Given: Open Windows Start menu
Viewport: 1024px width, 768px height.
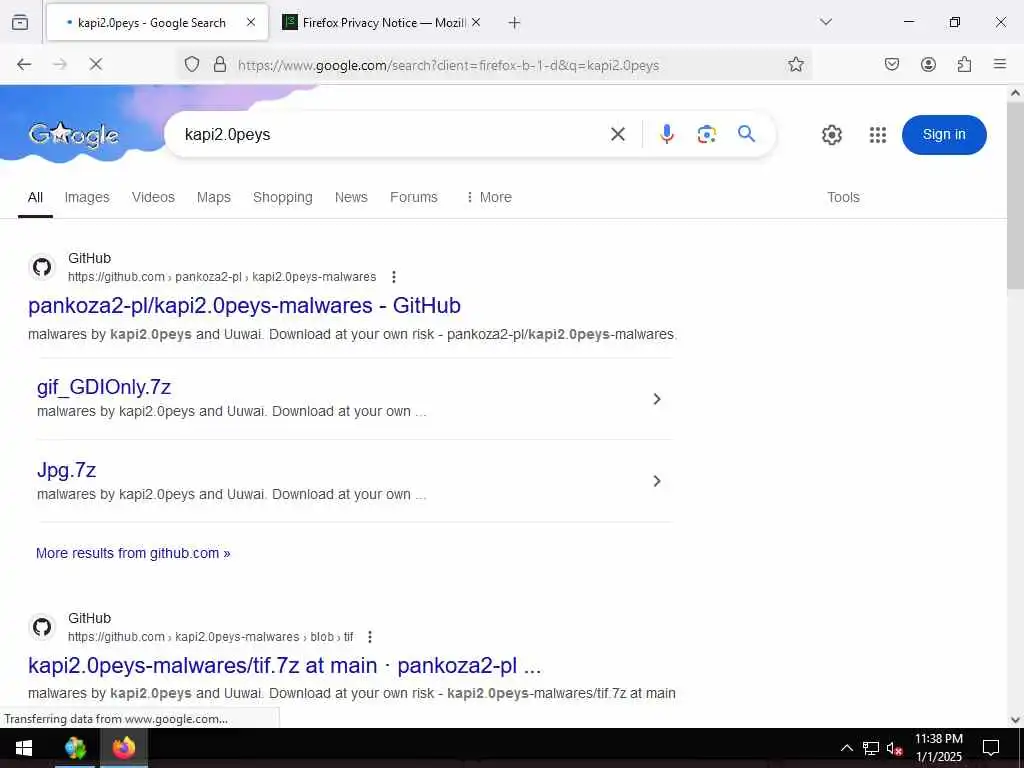Looking at the screenshot, I should 24,748.
